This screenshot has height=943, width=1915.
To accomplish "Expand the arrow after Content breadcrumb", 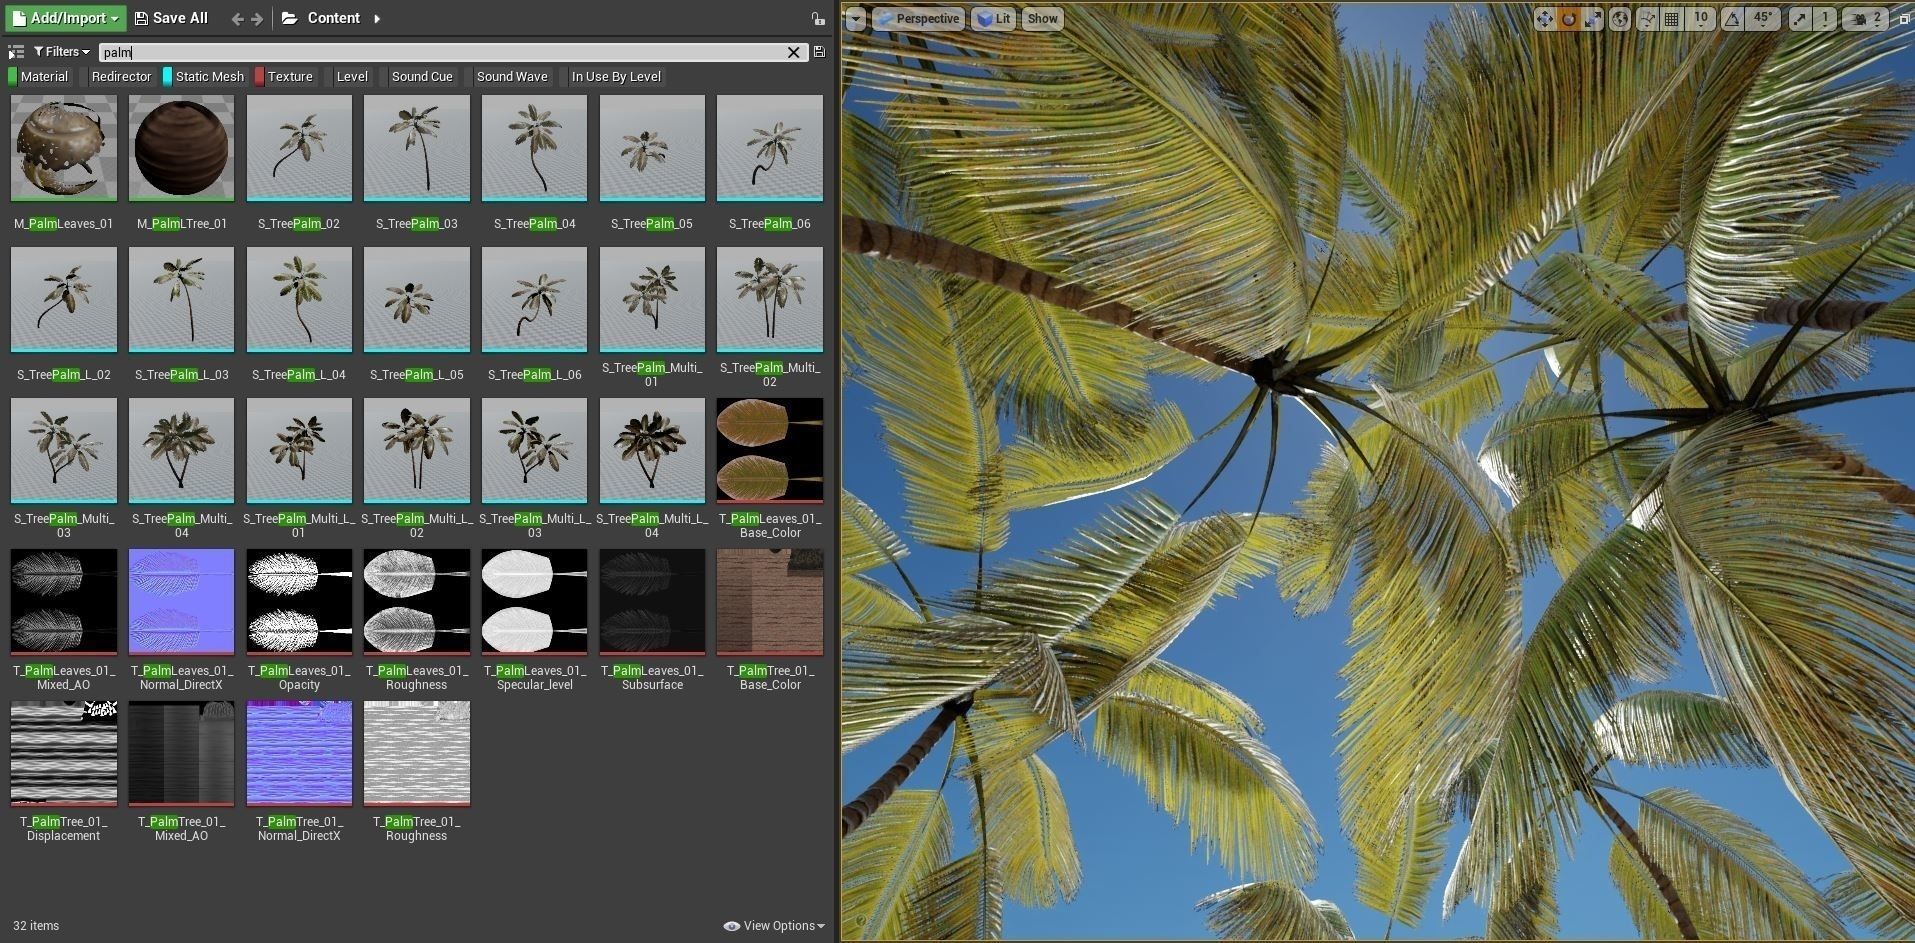I will tap(377, 18).
